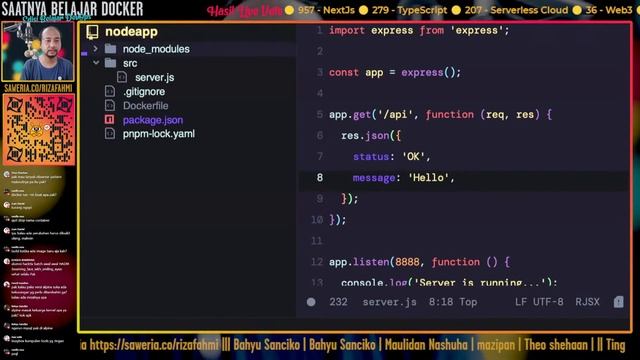640x360 pixels.
Task: Click the pnpm-lock.yaml file icon
Action: tap(110, 134)
